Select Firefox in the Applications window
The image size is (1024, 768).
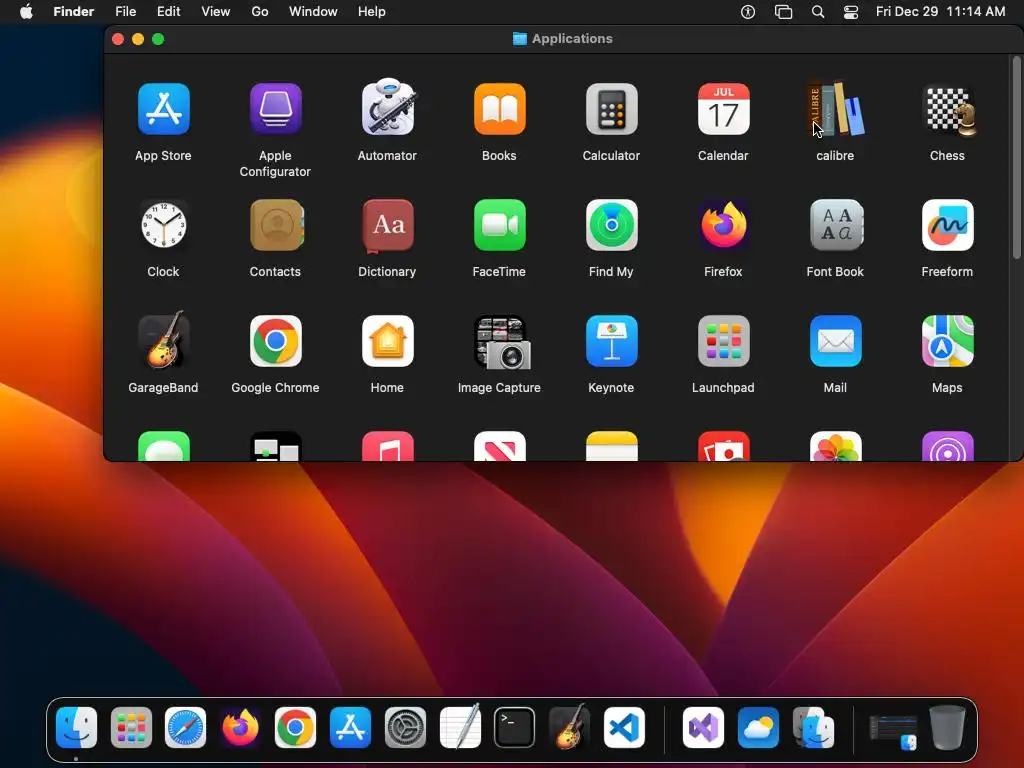coord(723,225)
